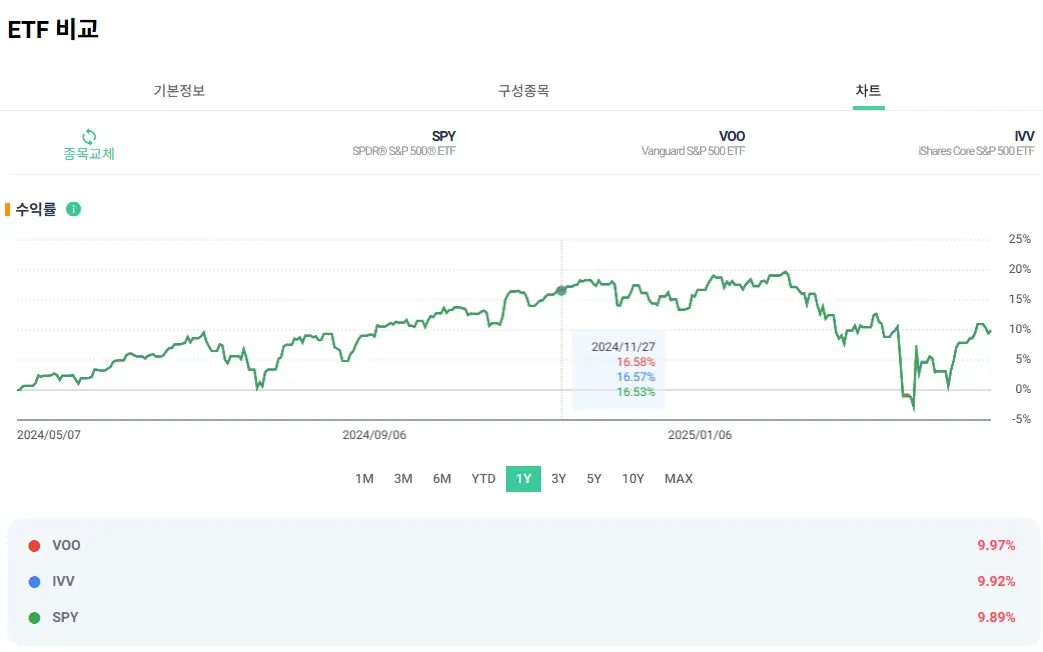The width and height of the screenshot is (1043, 652).
Task: Click the -5% y-axis label
Action: point(1021,419)
